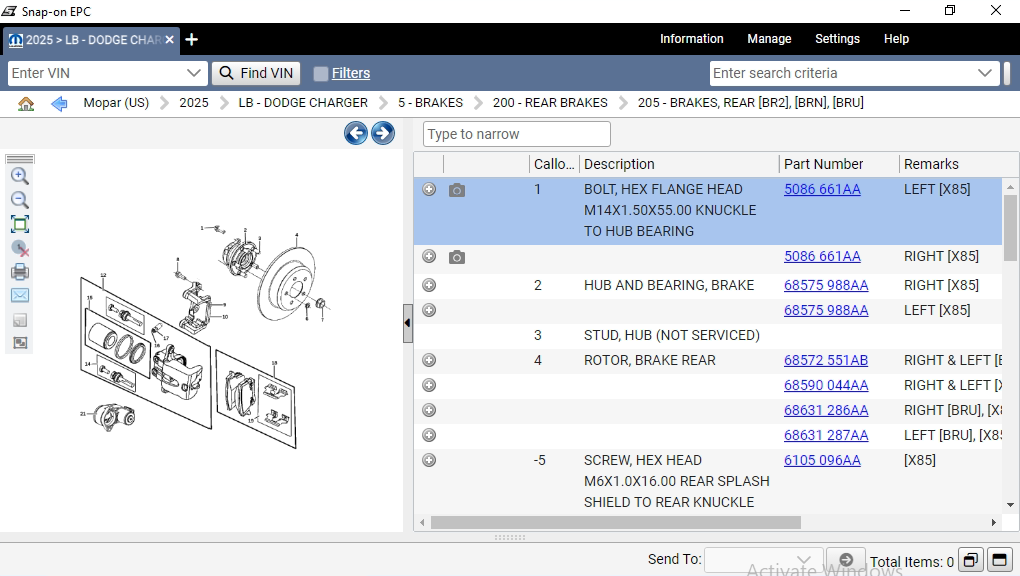Viewport: 1020px width, 576px height.
Task: Sort by the Remarks column header
Action: (x=931, y=164)
